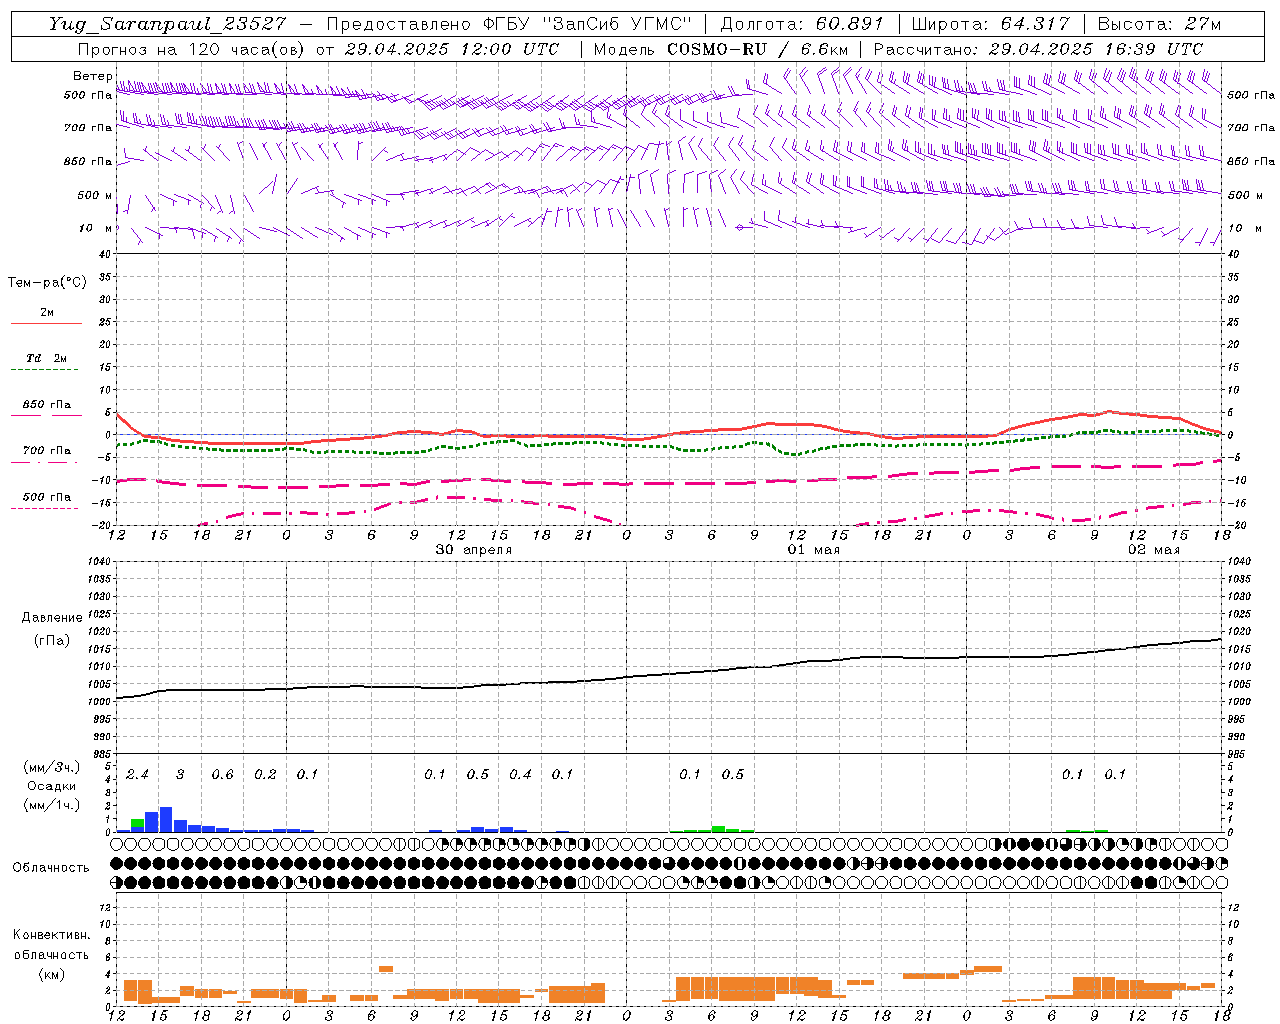Click the Ветер panel label
Screen dimensions: 1280x1024
click(x=92, y=76)
